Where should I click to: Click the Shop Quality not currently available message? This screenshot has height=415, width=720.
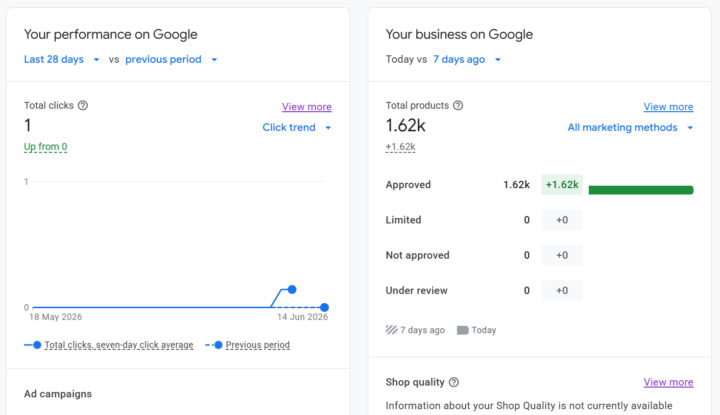[529, 406]
